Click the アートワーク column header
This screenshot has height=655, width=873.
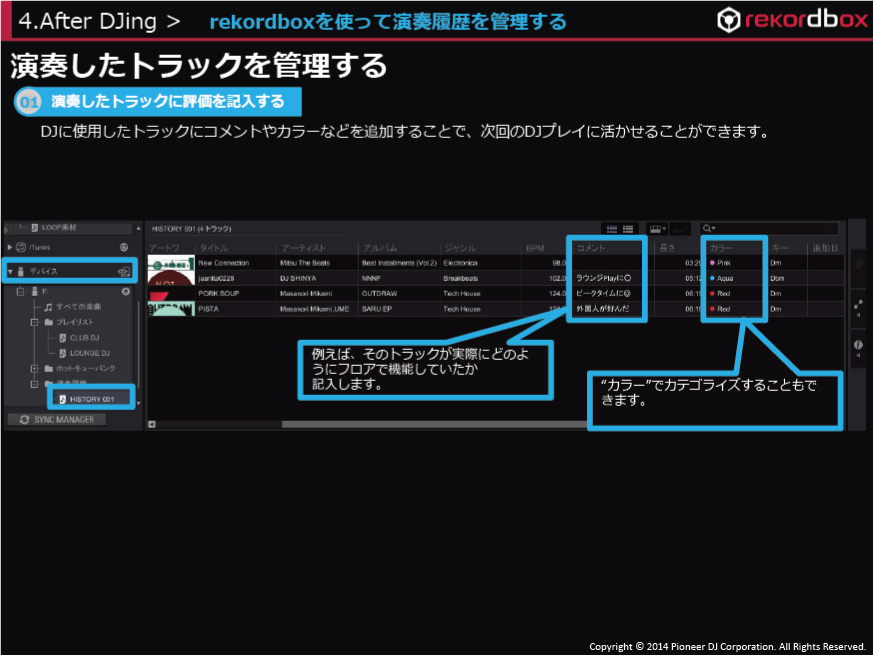164,248
